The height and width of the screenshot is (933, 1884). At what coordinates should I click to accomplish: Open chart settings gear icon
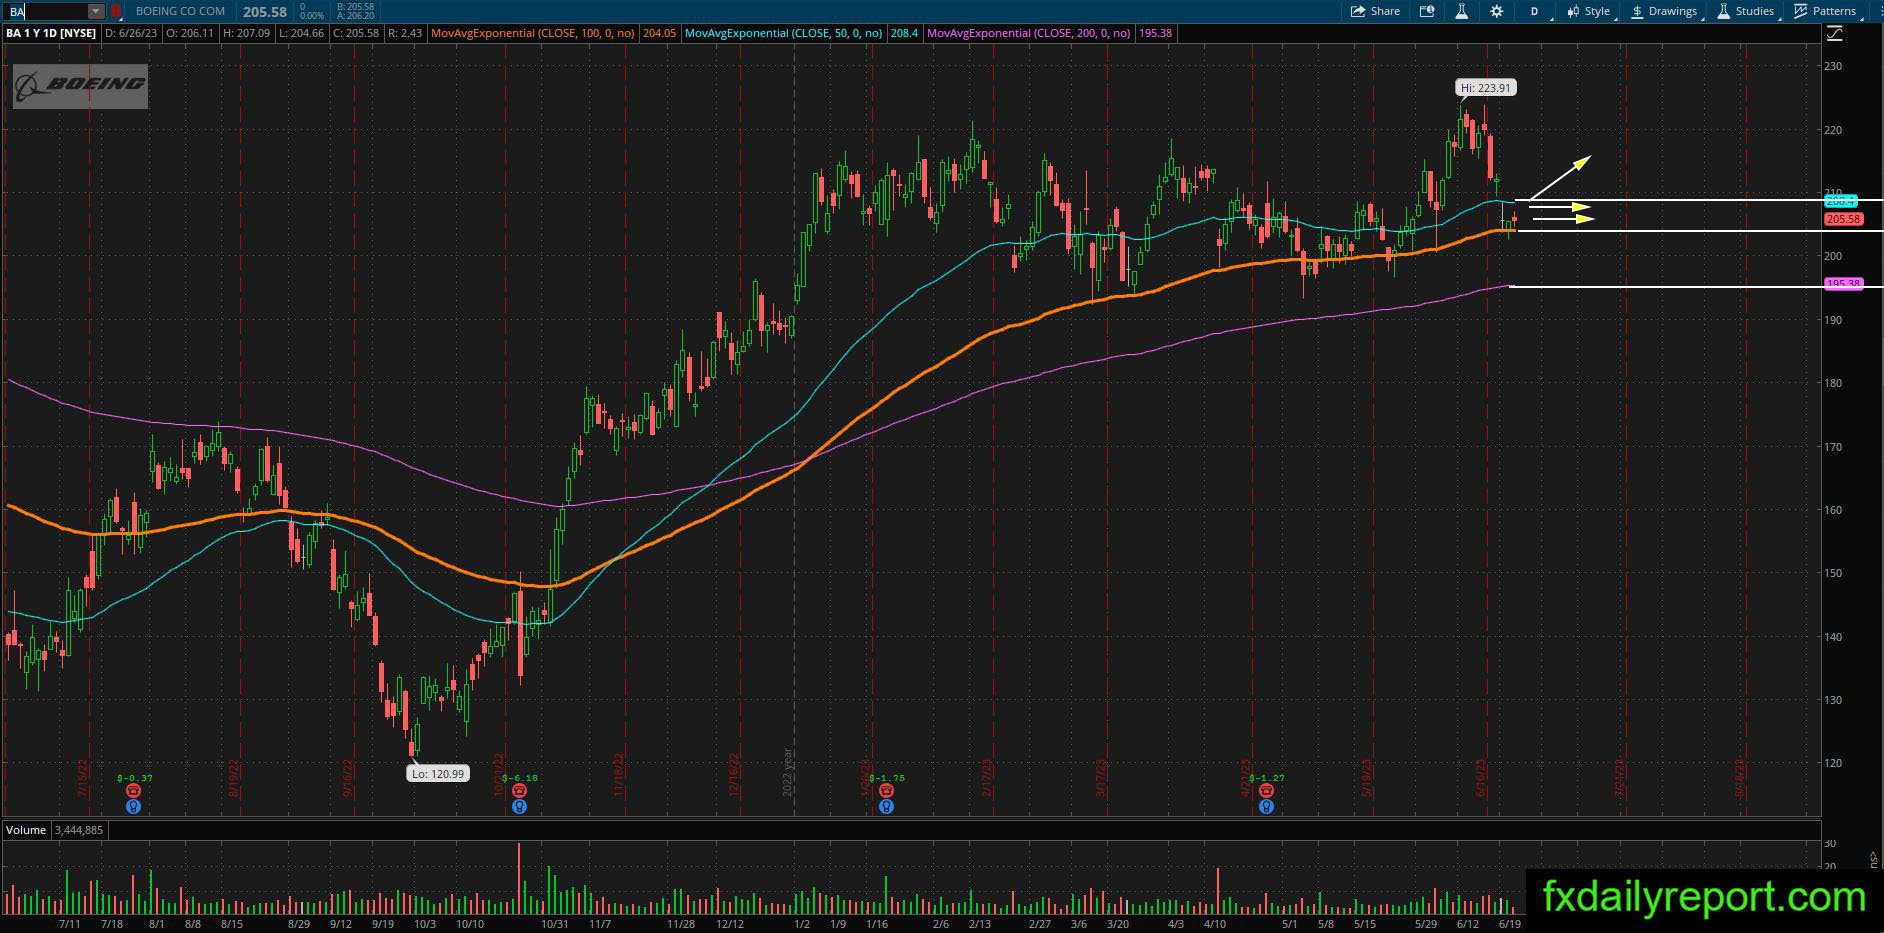tap(1496, 11)
